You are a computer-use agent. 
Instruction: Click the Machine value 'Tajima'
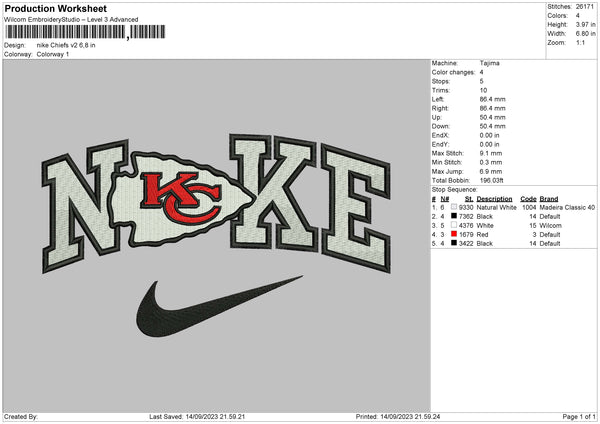click(x=489, y=63)
